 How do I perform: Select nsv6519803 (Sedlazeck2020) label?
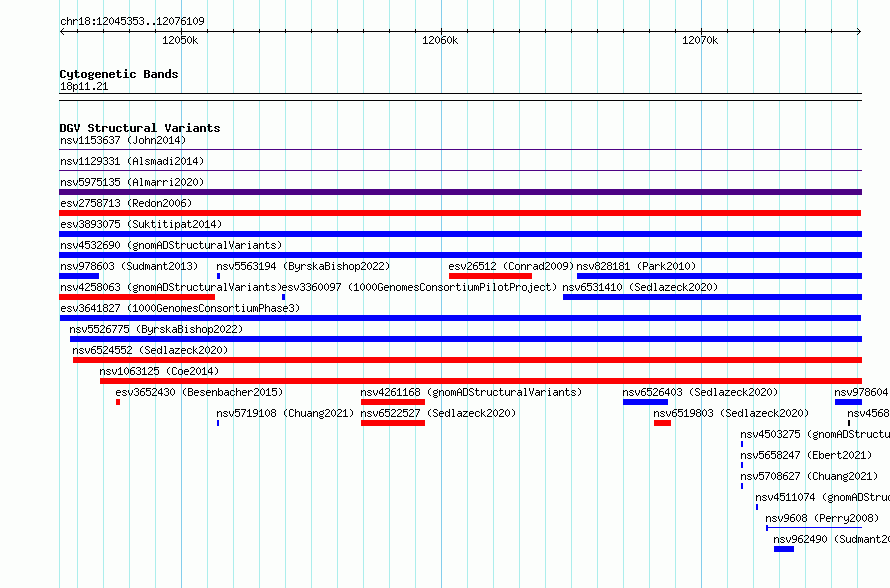732,413
